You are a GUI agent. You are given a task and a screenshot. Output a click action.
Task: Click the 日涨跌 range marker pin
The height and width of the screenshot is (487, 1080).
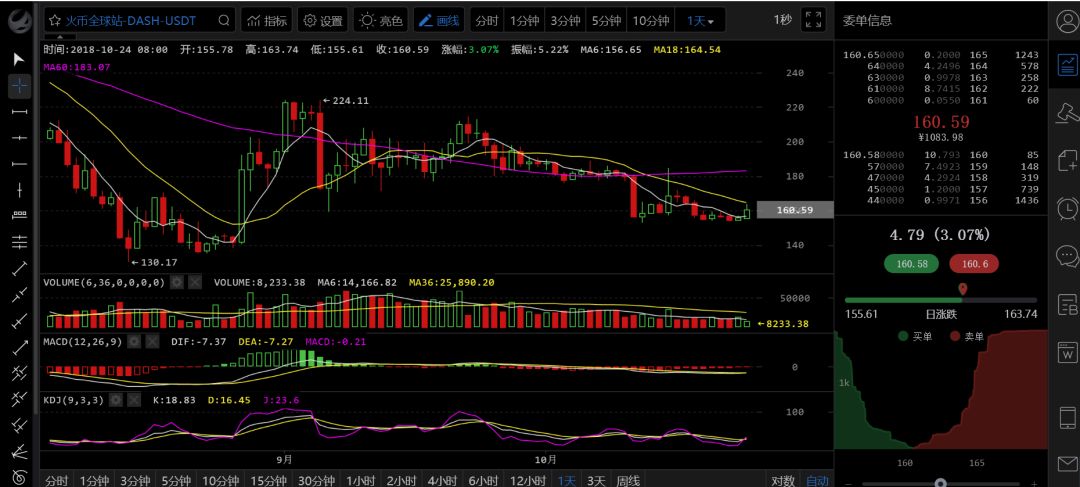coord(962,289)
